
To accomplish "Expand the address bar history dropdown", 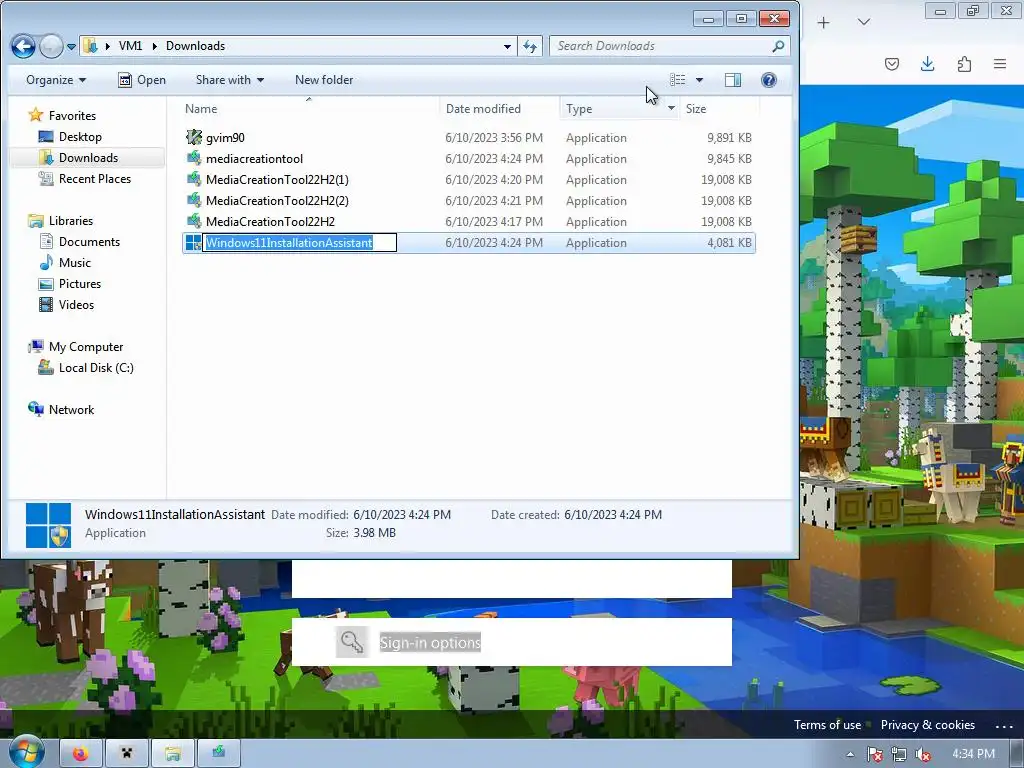I will pyautogui.click(x=507, y=46).
